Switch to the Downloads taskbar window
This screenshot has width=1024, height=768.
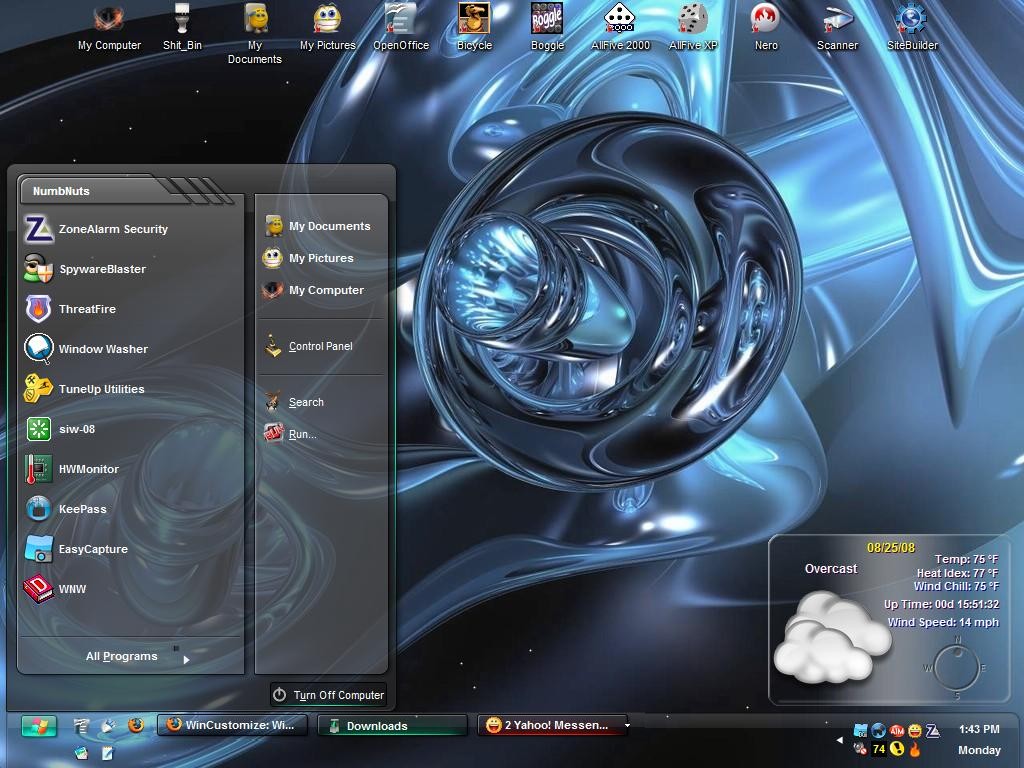pyautogui.click(x=392, y=726)
